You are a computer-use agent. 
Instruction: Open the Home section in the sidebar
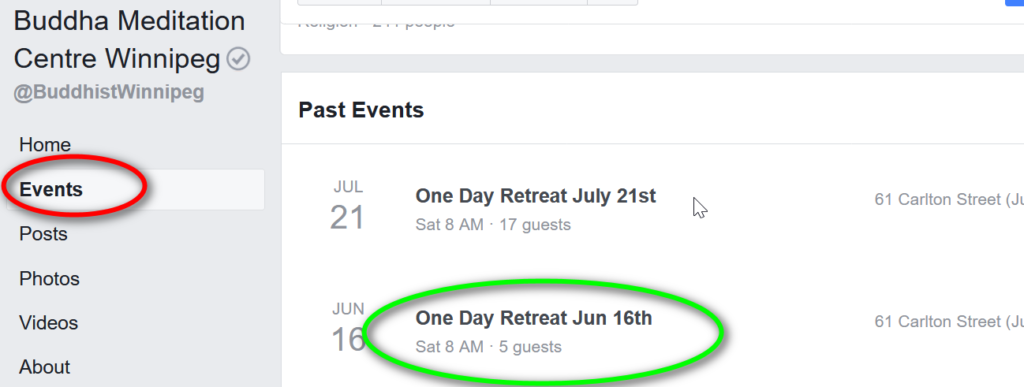click(45, 145)
